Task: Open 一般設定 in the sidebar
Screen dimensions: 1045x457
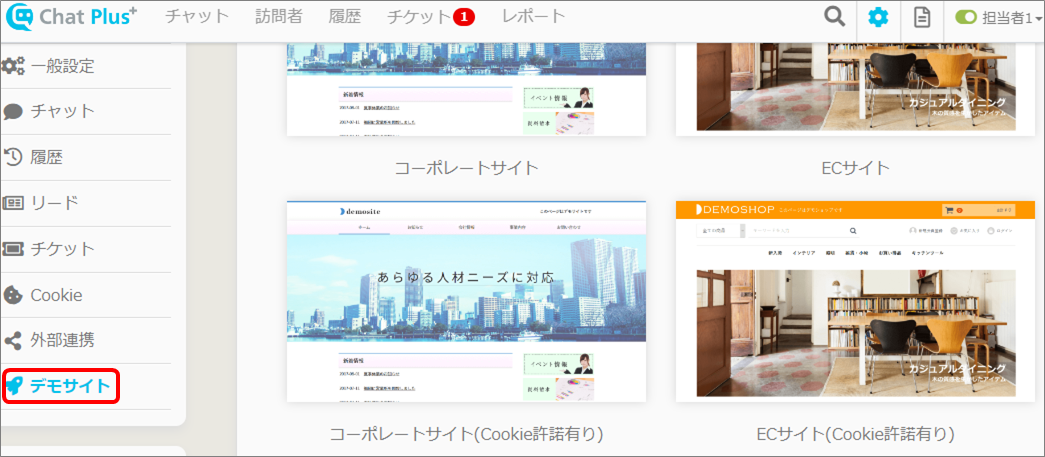Action: 62,66
